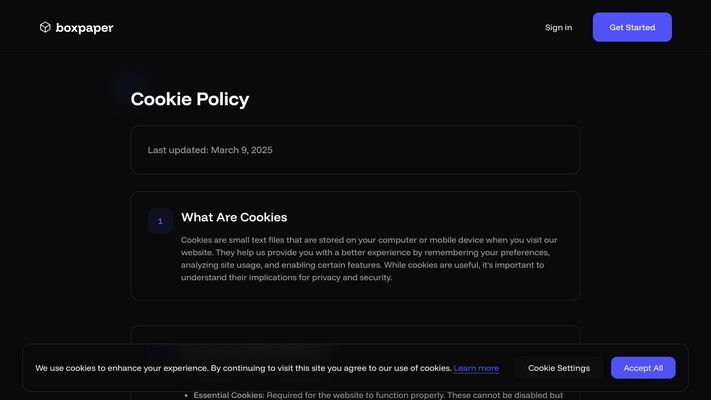Accept All cookies in the banner
The image size is (711, 400).
[x=643, y=368]
